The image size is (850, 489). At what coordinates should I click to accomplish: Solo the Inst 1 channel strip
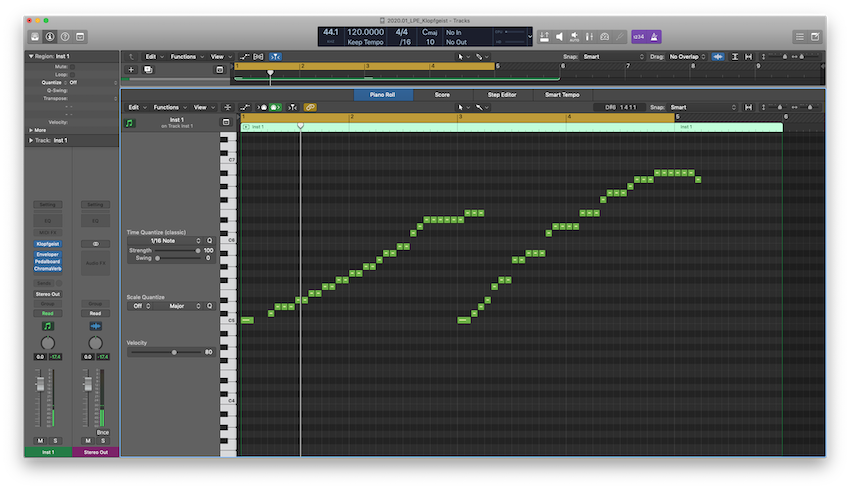tap(55, 441)
